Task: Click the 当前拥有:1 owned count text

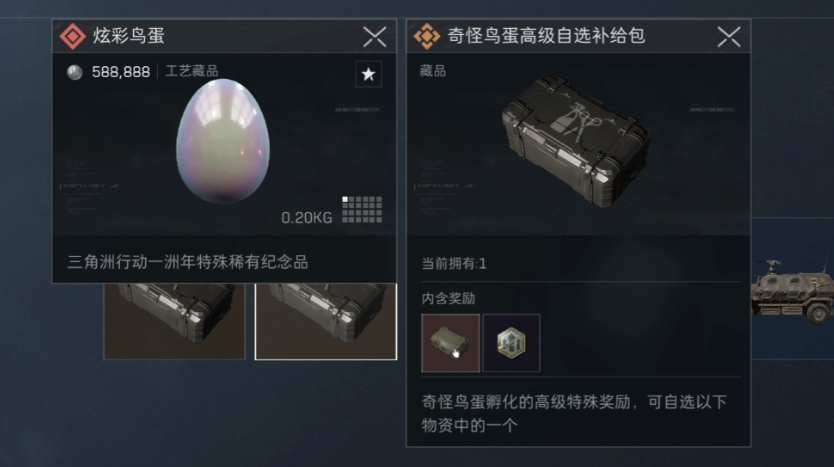Action: [x=454, y=263]
